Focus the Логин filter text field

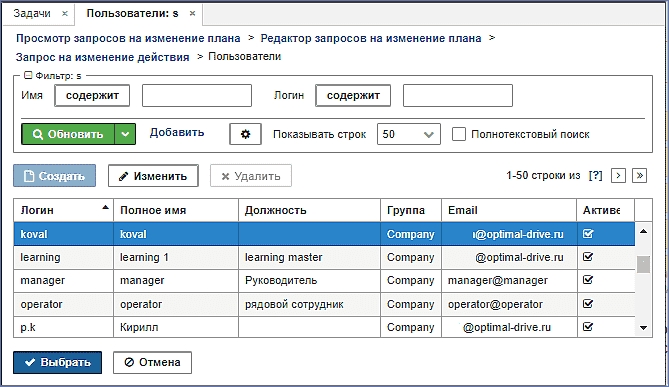click(458, 96)
